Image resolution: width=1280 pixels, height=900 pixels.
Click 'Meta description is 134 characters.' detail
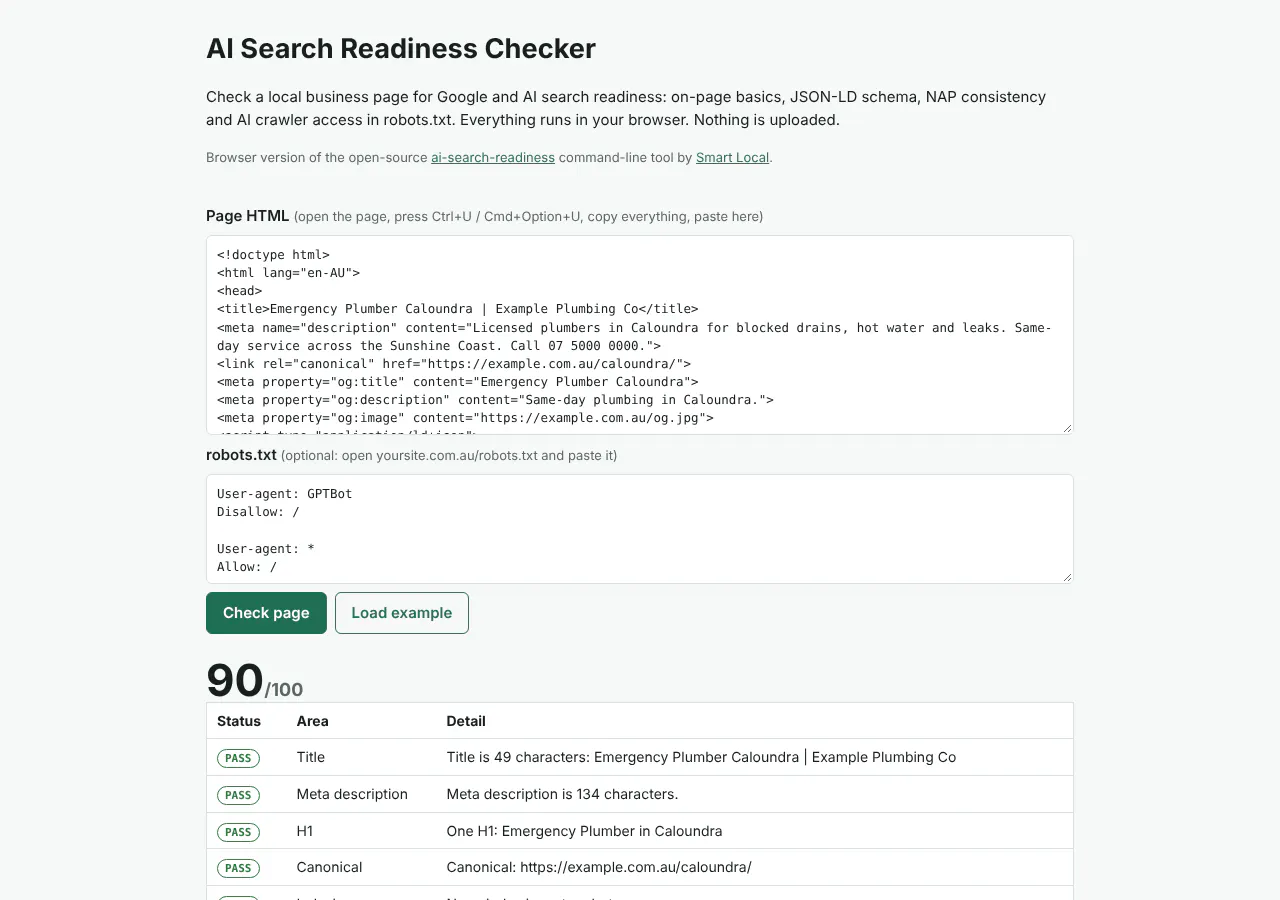click(x=562, y=794)
